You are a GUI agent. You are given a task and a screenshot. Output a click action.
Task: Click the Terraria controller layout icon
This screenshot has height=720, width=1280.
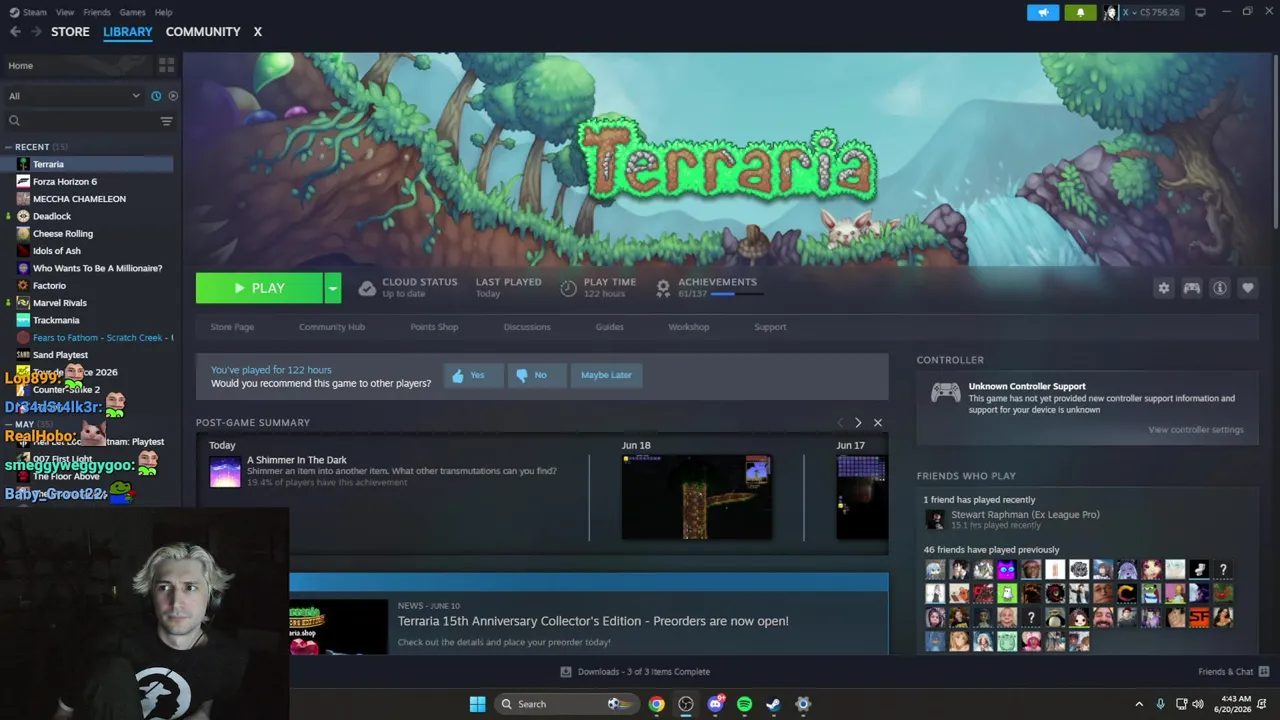(1192, 288)
